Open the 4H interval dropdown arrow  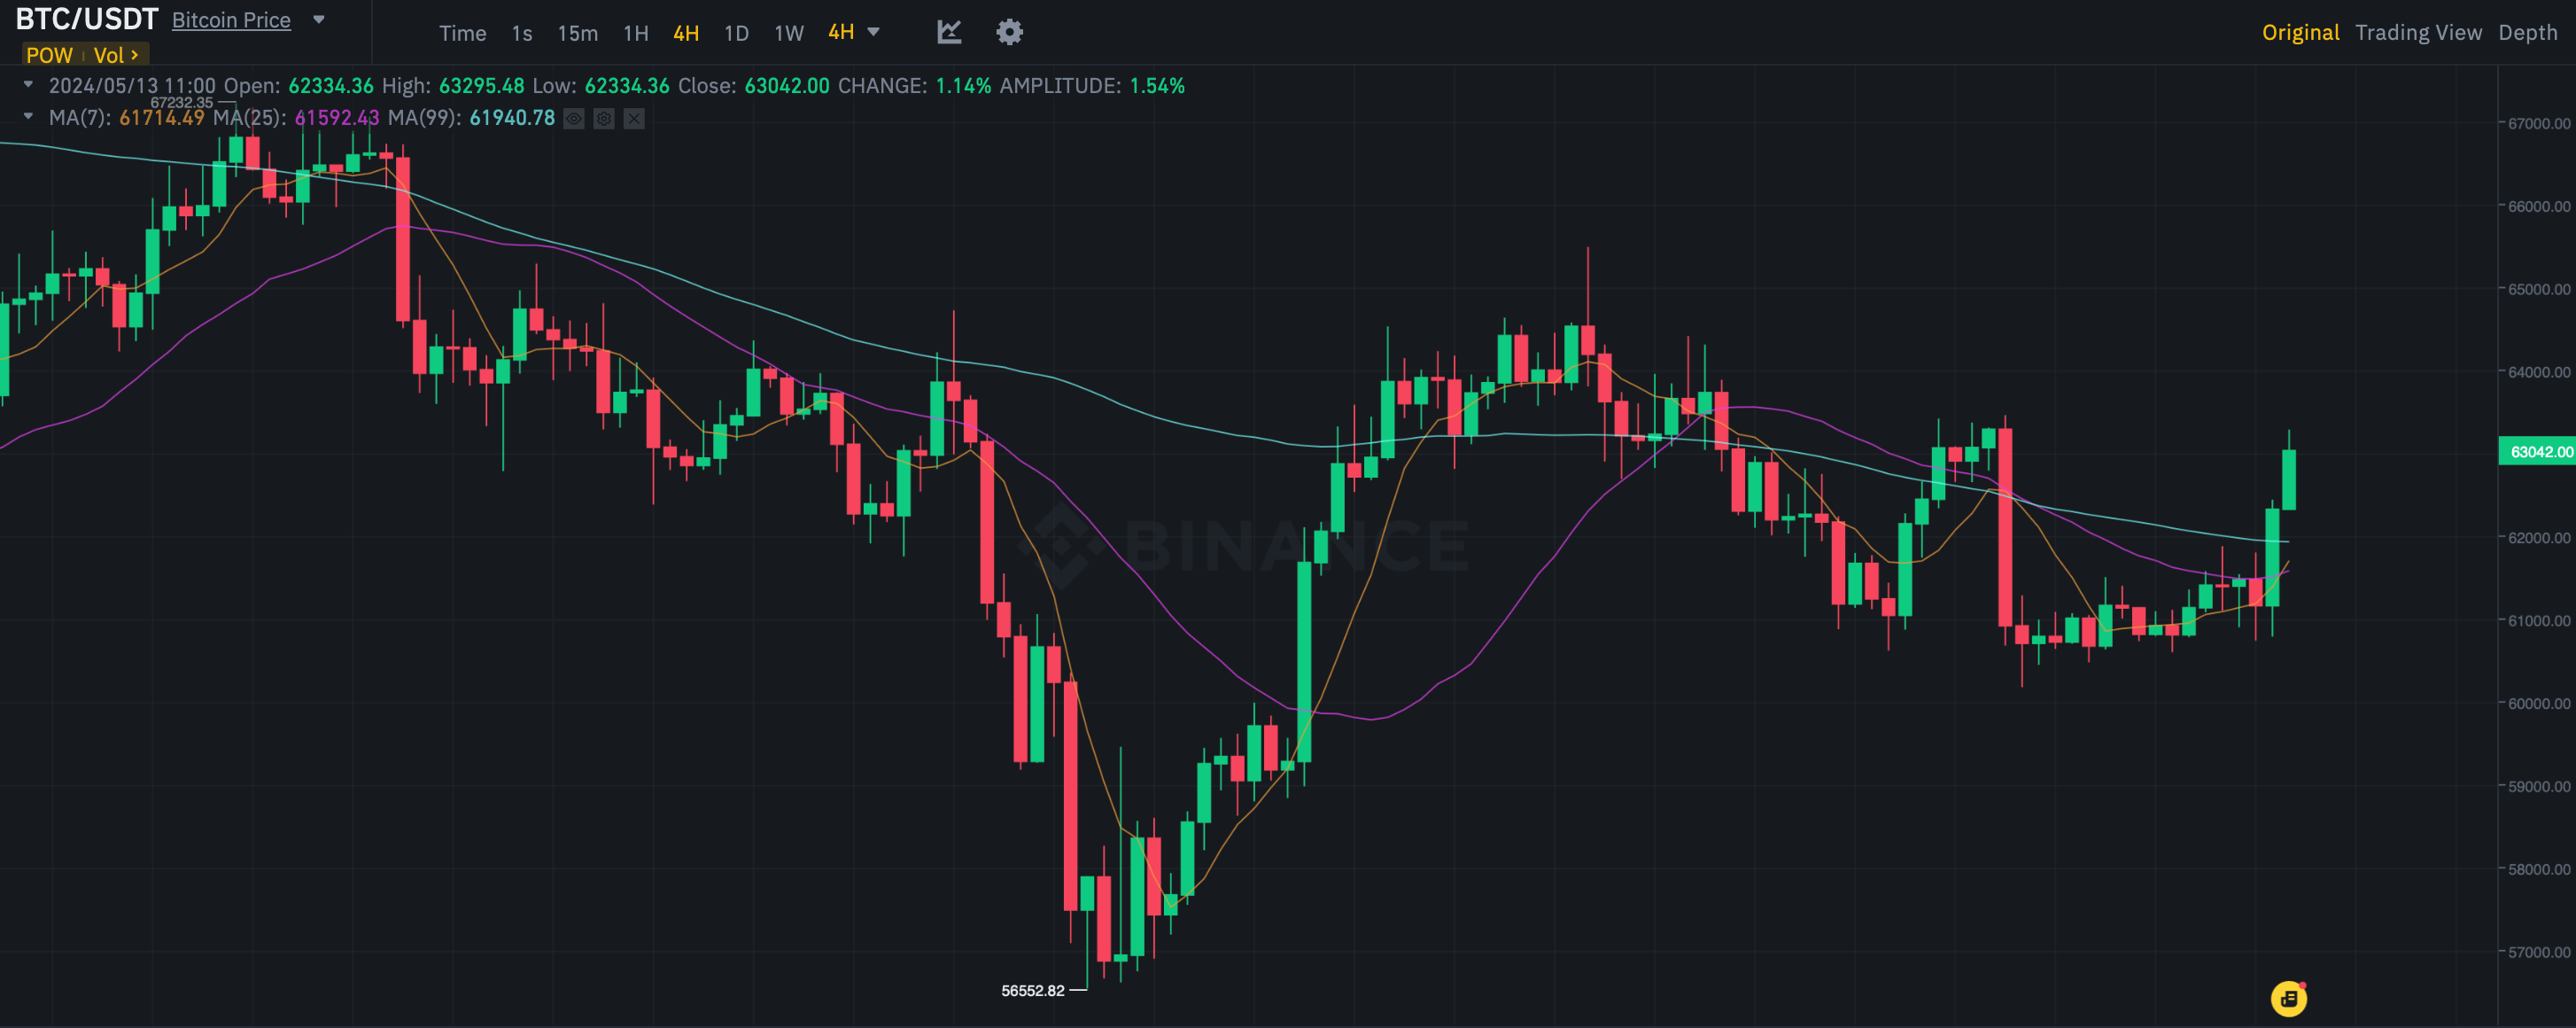[x=874, y=32]
